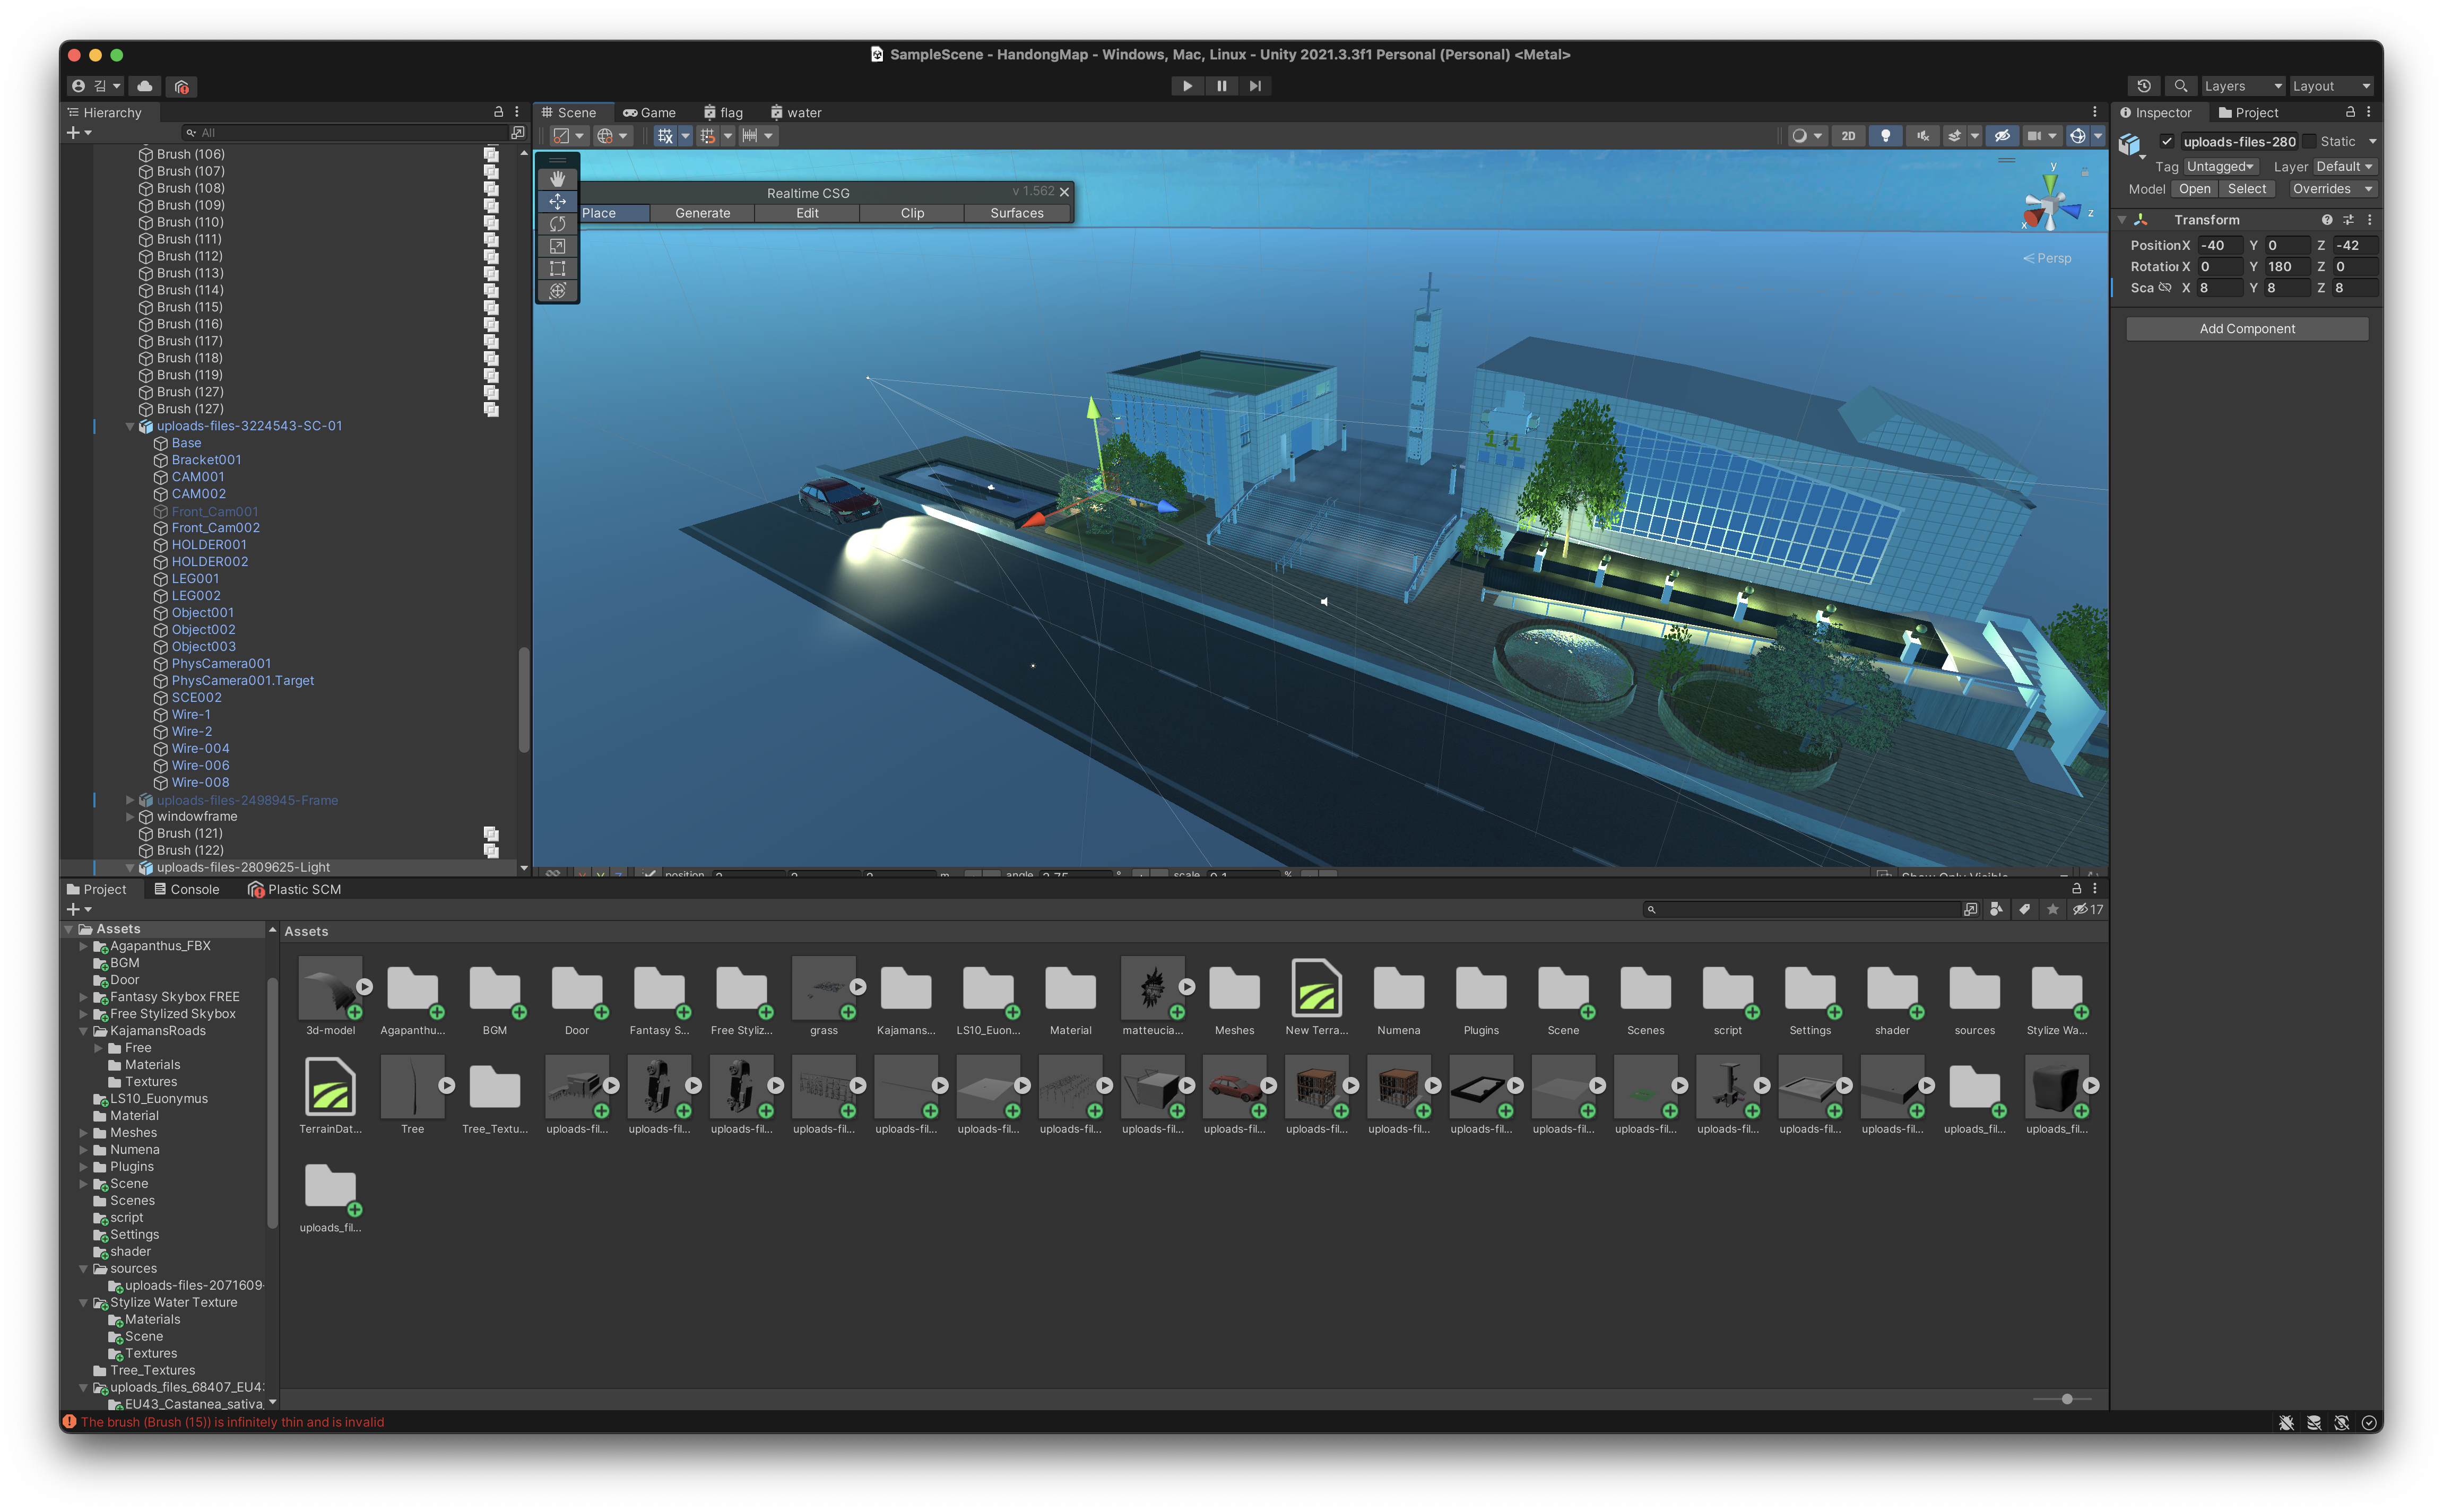The height and width of the screenshot is (1512, 2443).
Task: Open Undo History clock icon
Action: 2143,86
